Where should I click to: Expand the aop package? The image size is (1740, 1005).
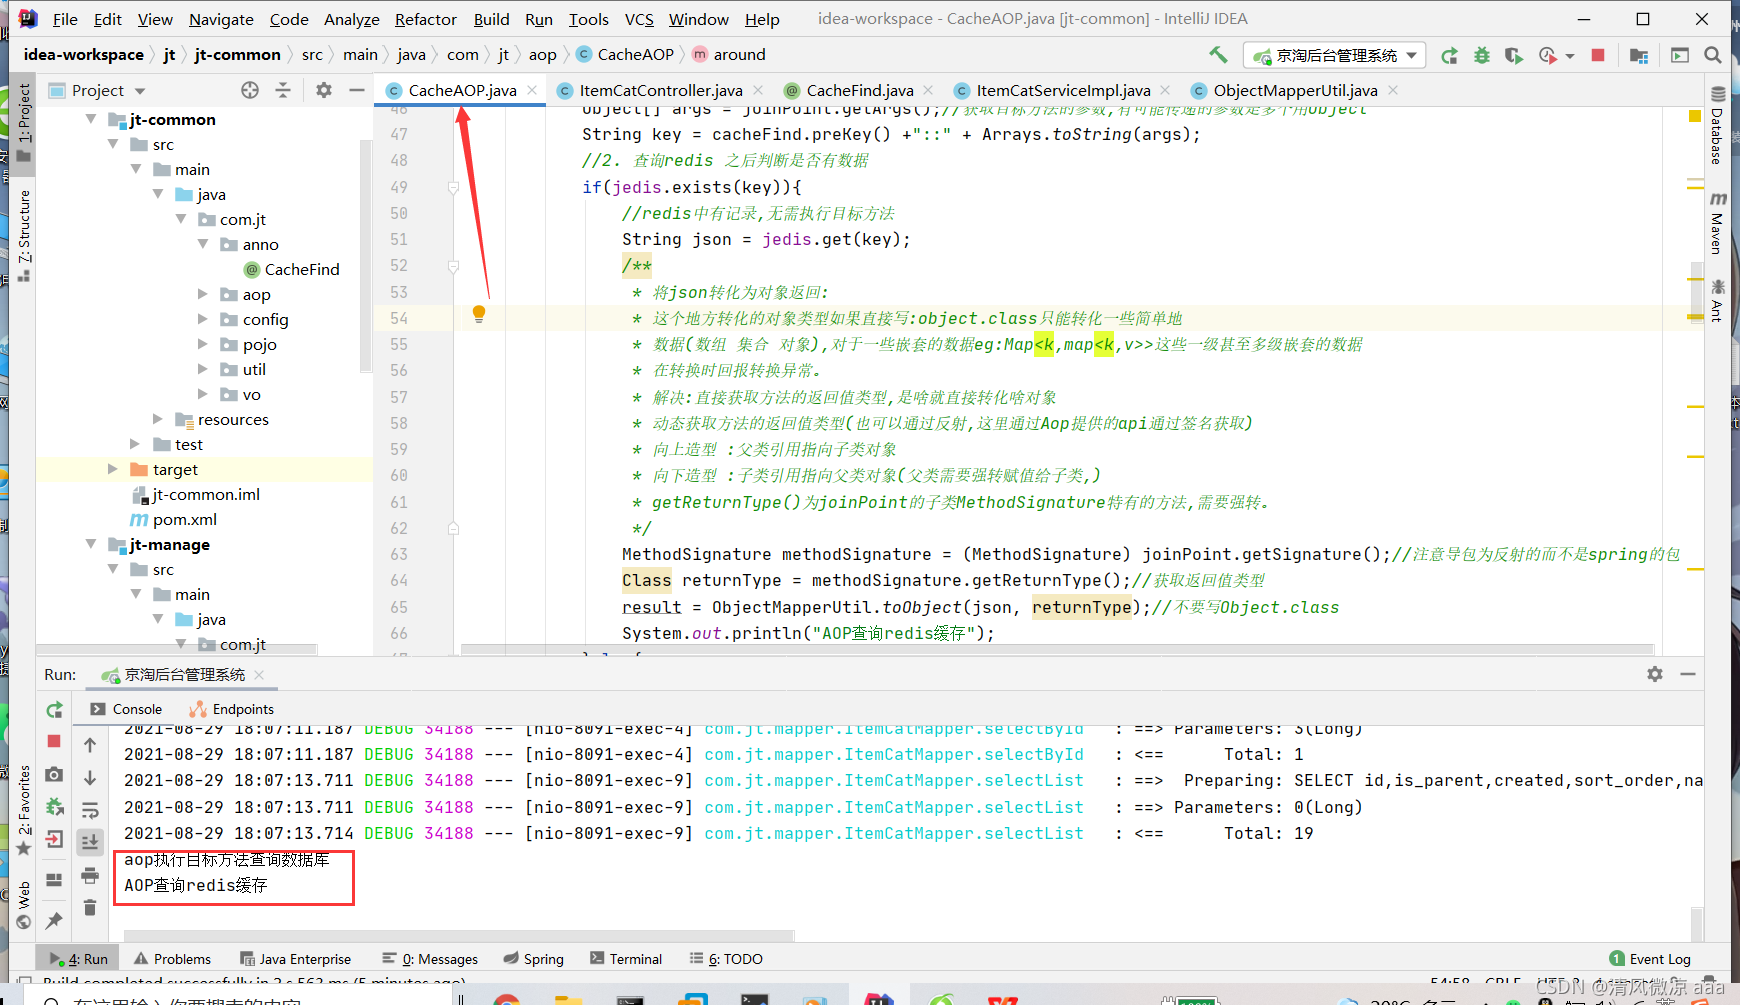pyautogui.click(x=203, y=294)
